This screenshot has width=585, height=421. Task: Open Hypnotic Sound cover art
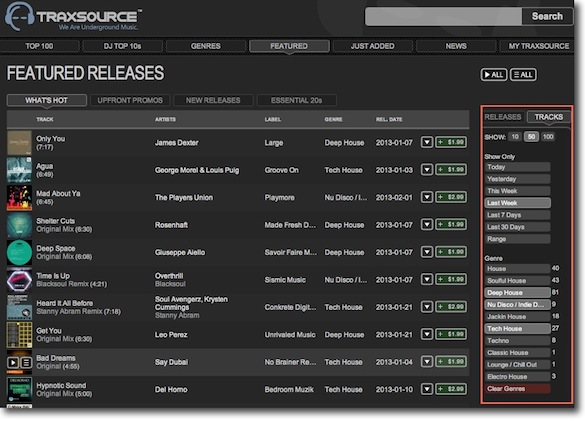click(19, 390)
